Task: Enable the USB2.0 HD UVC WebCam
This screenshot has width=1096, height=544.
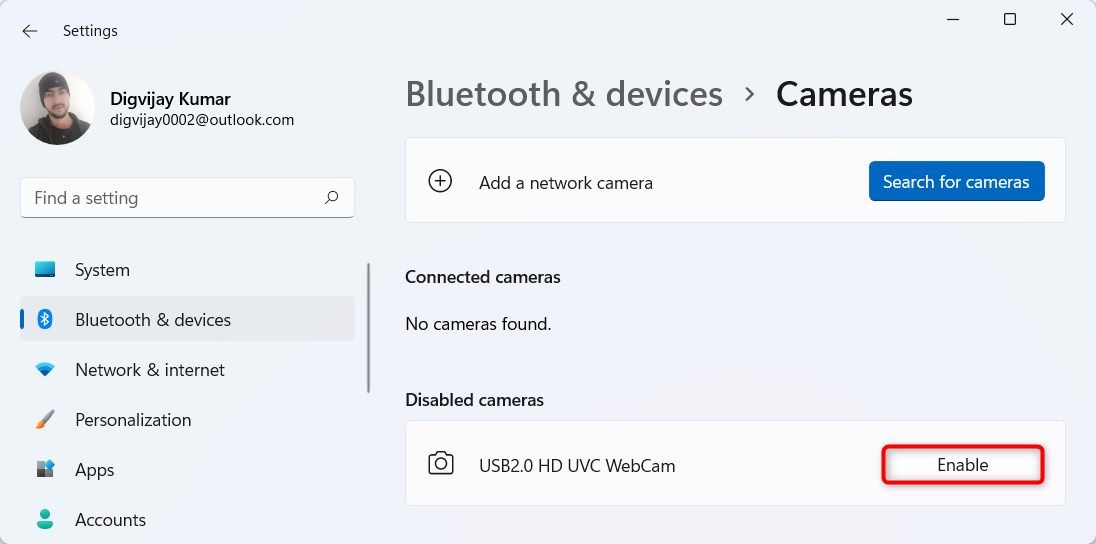Action: tap(962, 465)
